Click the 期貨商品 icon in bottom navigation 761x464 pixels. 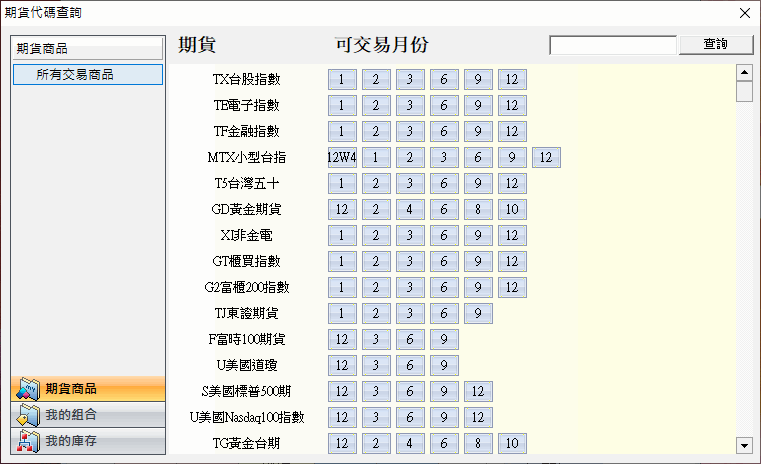click(28, 389)
